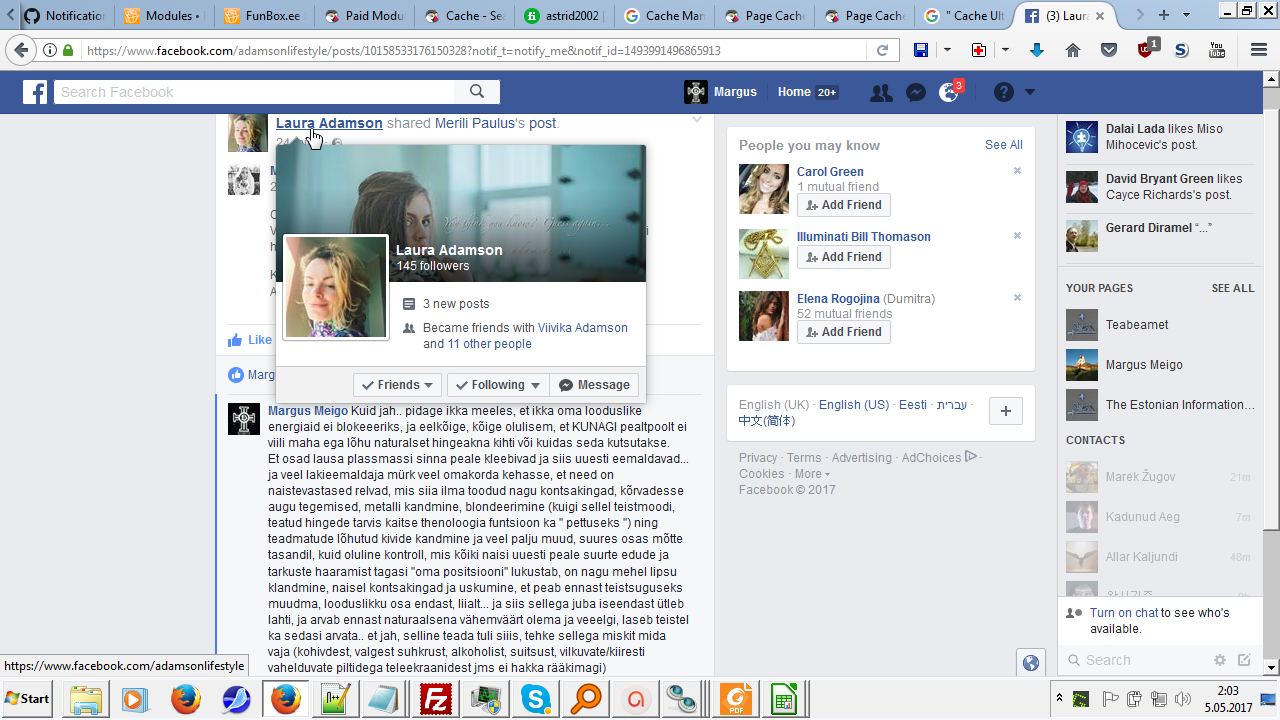The height and width of the screenshot is (720, 1280).
Task: Click the chat Search field
Action: (1135, 660)
